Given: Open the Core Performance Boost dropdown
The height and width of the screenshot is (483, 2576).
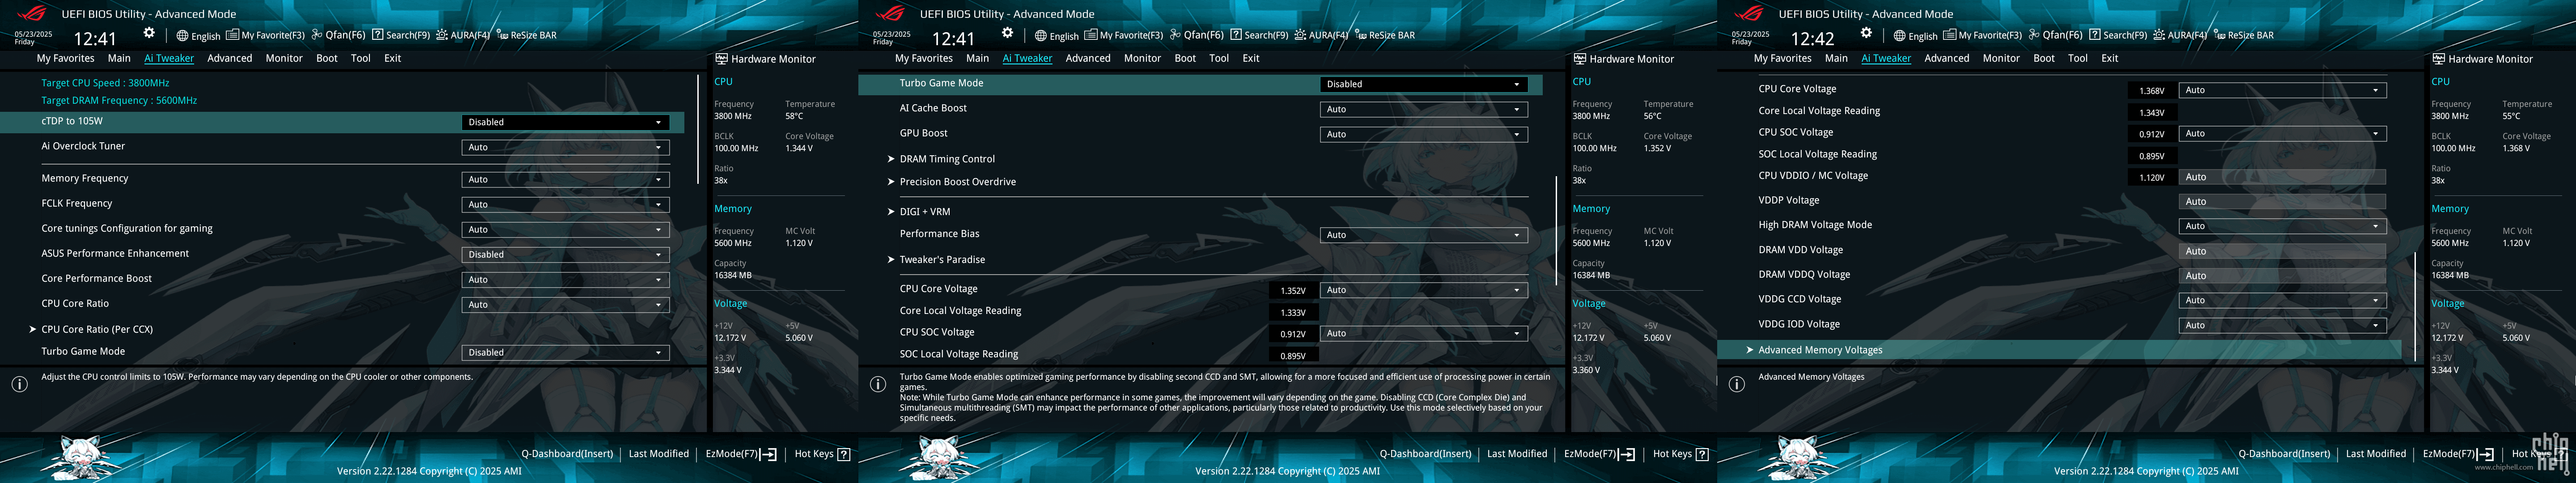Looking at the screenshot, I should 565,279.
